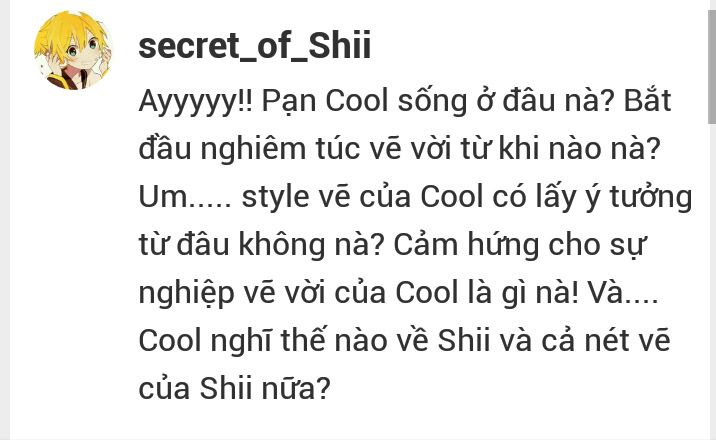The image size is (716, 440).
Task: Click the scrollbar thumb at right edge
Action: click(712, 66)
